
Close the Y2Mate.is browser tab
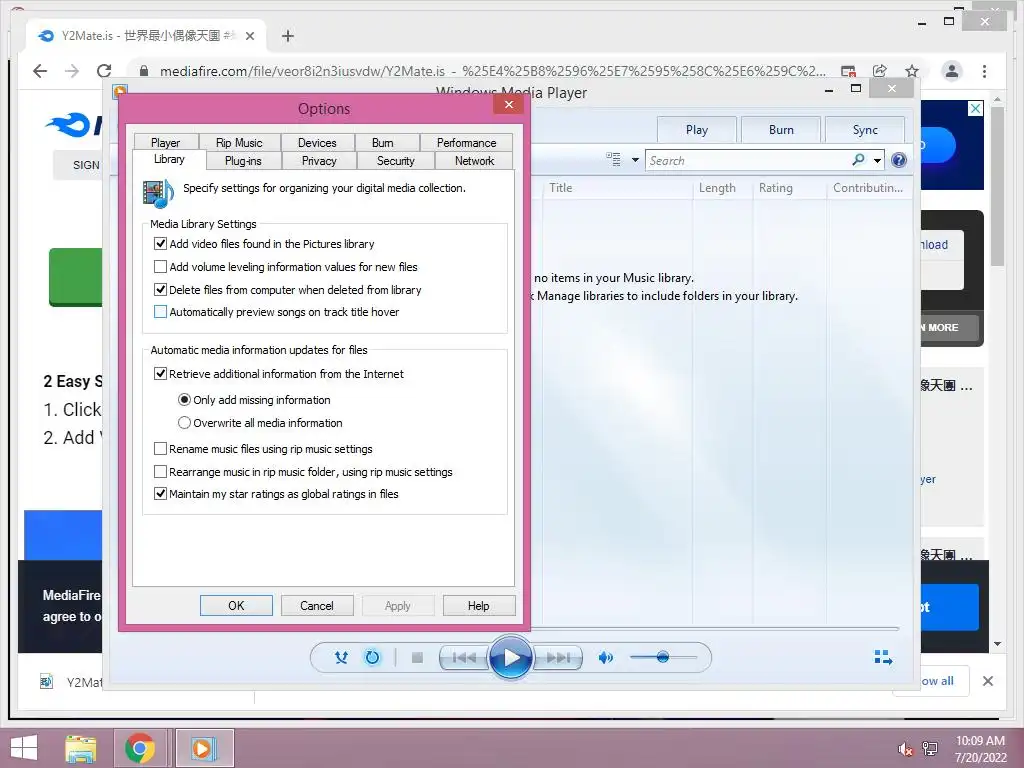coord(249,36)
